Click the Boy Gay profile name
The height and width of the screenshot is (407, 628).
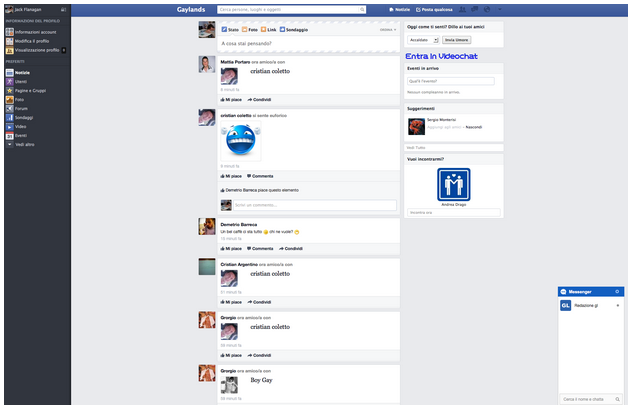coord(261,380)
